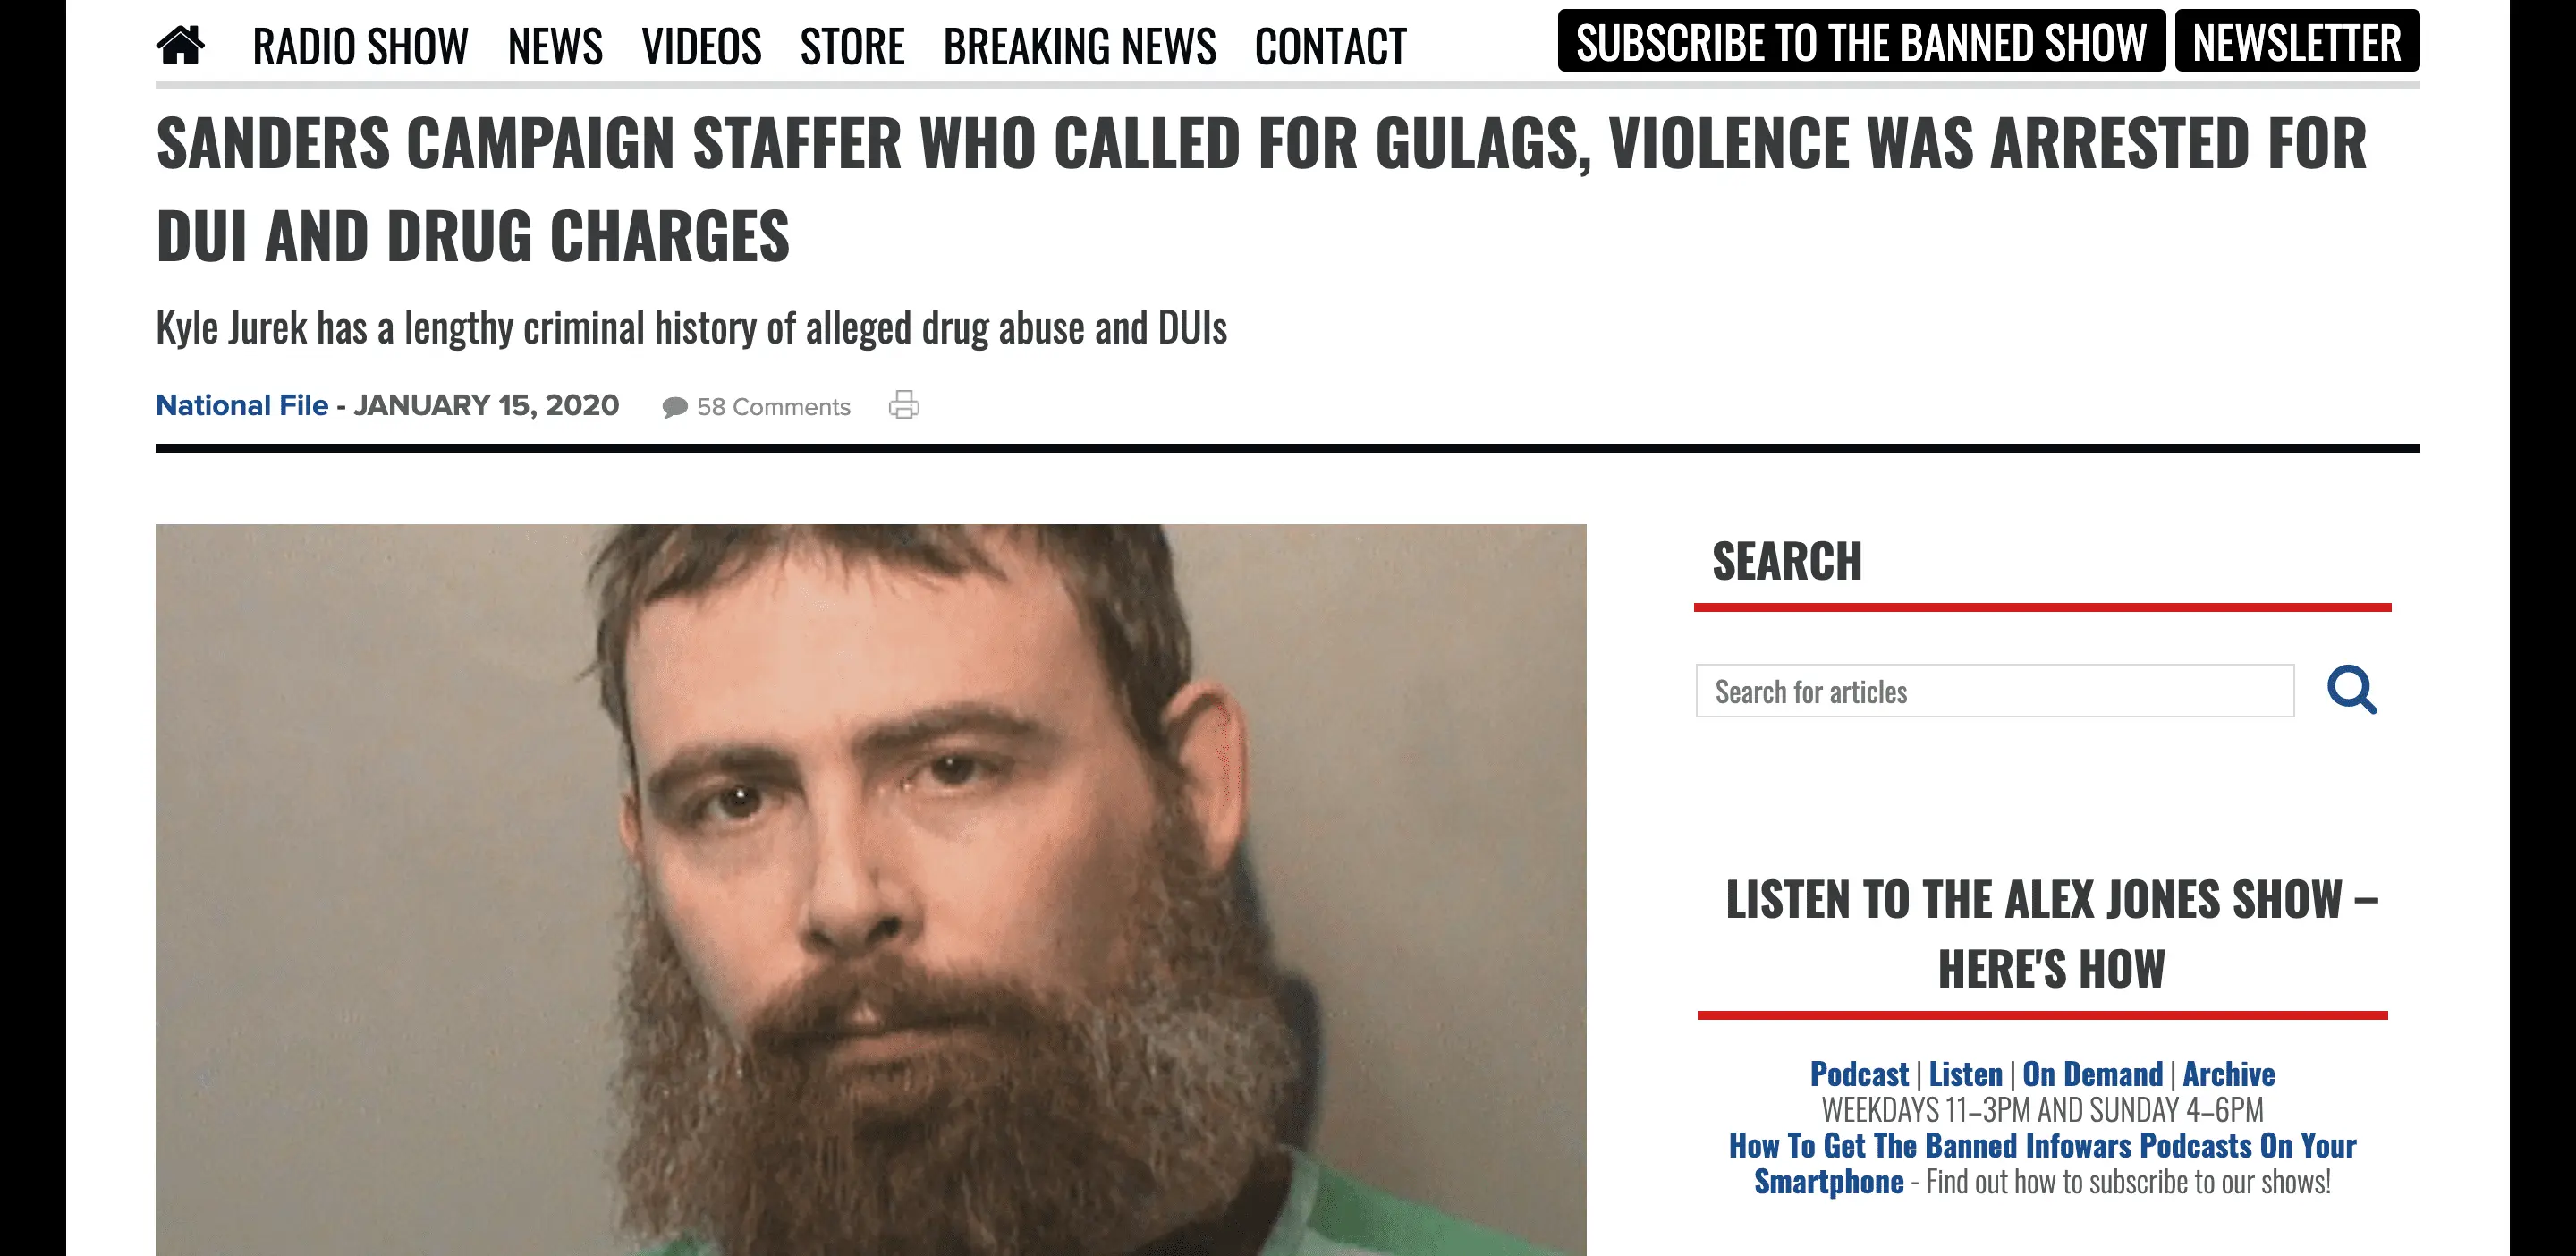Navigate to Videos
Screen dimensions: 2576x1256
(701, 46)
